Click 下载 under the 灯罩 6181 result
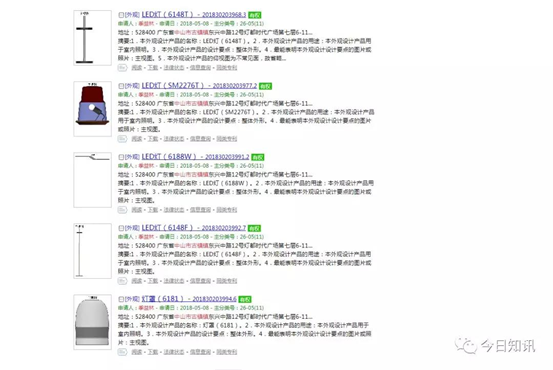The height and width of the screenshot is (370, 553). tap(153, 352)
